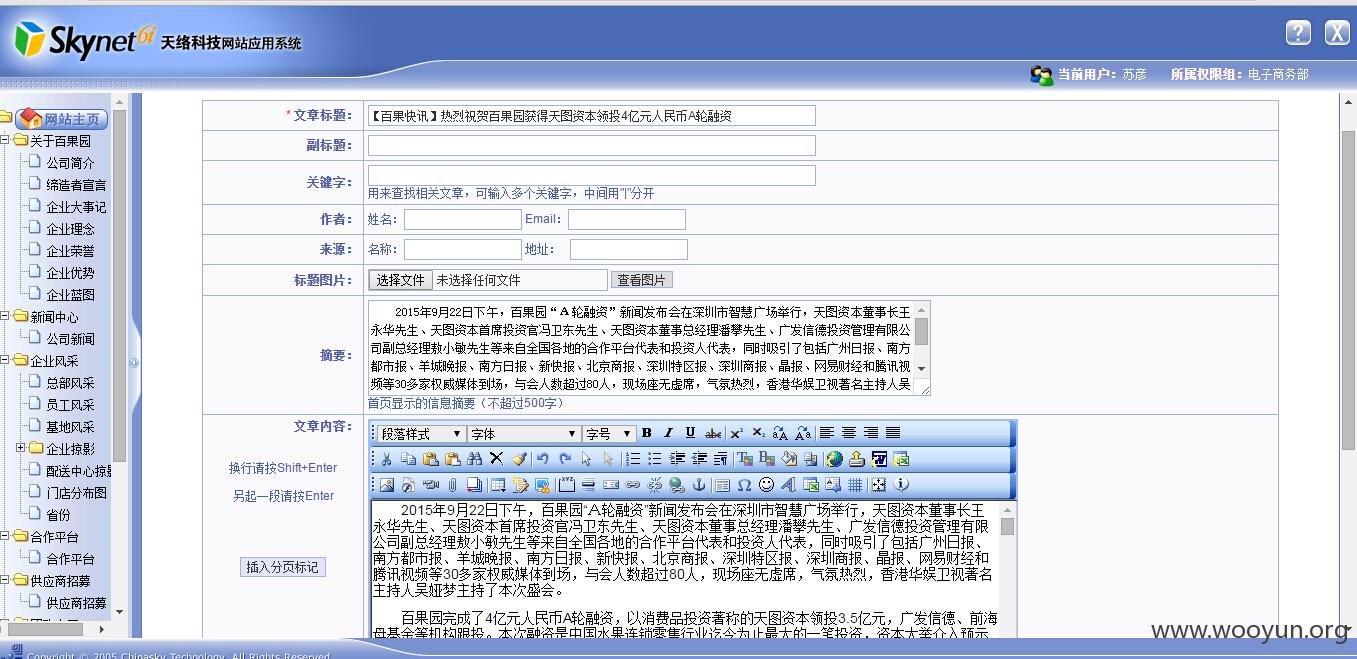Click the 文章标题 title field

click(591, 116)
